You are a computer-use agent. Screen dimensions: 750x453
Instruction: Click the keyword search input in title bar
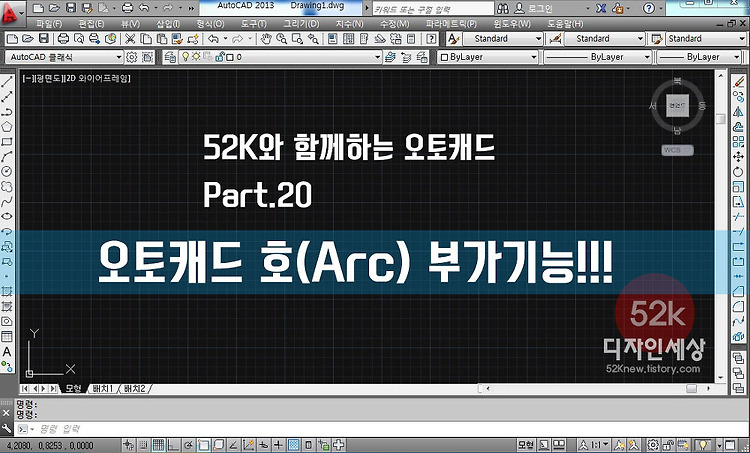pyautogui.click(x=433, y=9)
